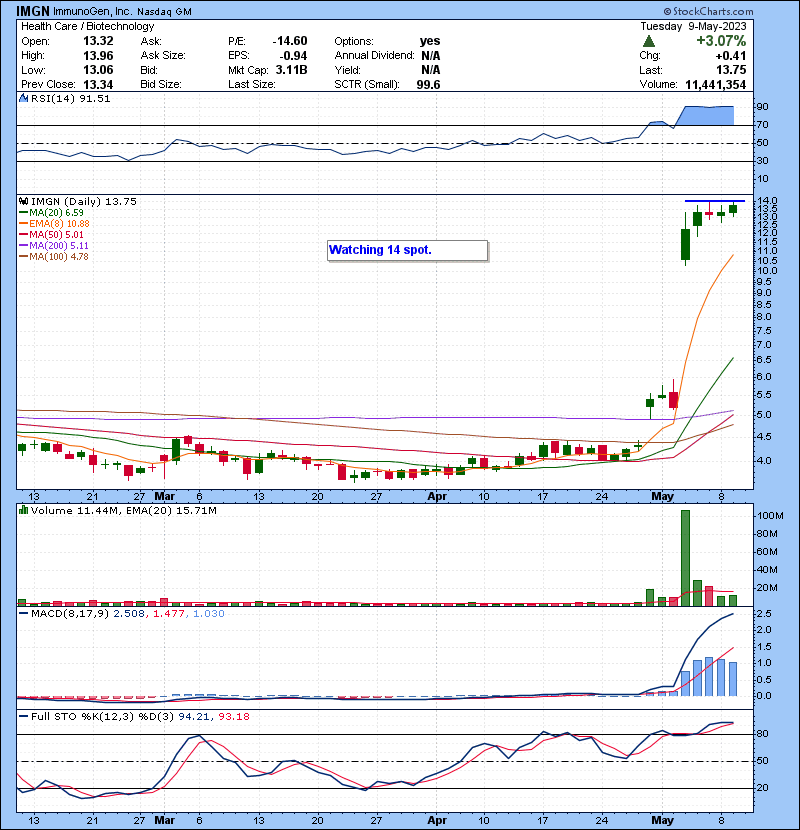
Task: Click the RSI indicator icon beside RSI(14)
Action: (x=24, y=98)
